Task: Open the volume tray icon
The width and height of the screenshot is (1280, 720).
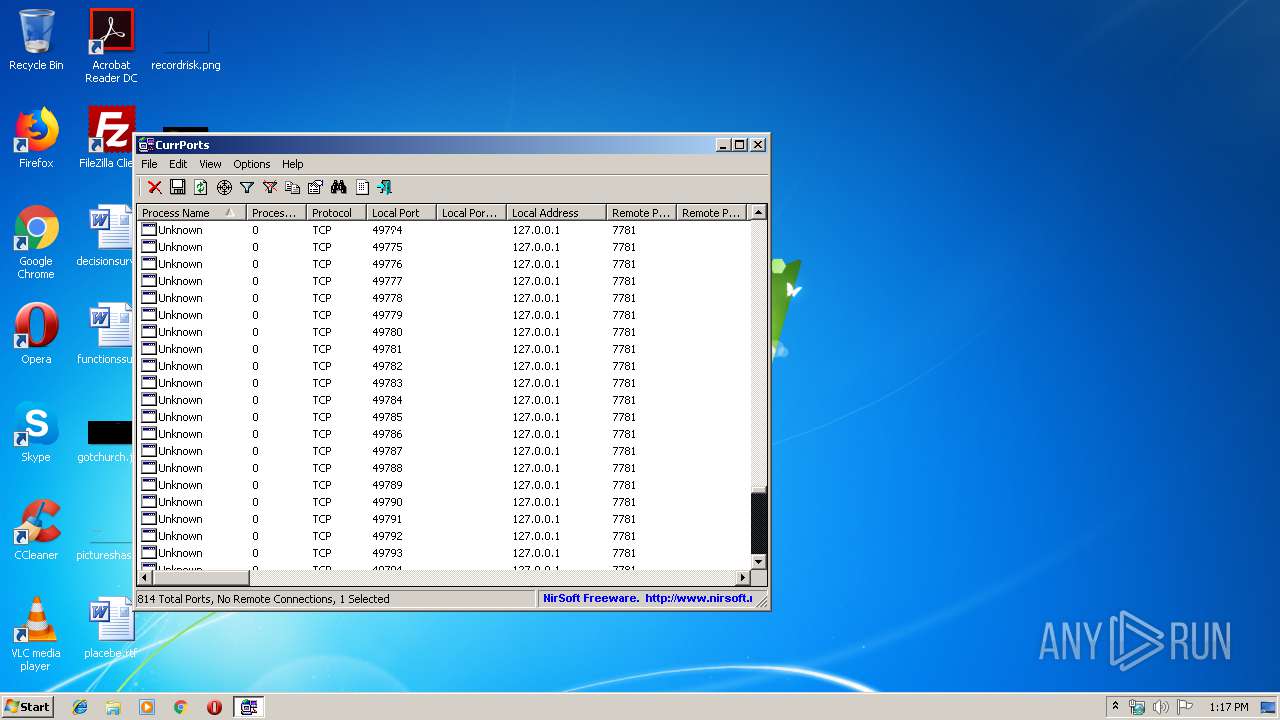Action: pos(1161,707)
